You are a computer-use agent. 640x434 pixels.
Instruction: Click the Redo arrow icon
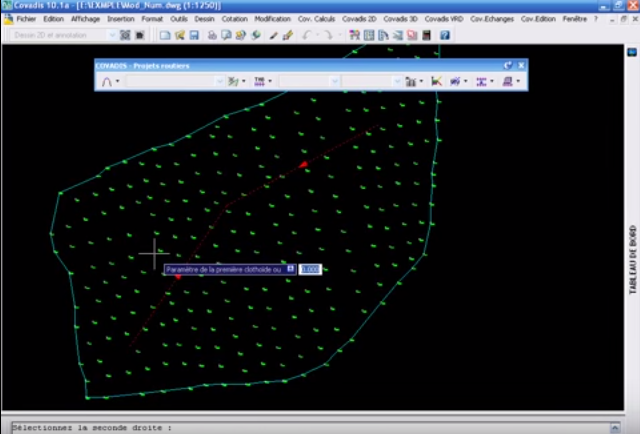(x=327, y=35)
